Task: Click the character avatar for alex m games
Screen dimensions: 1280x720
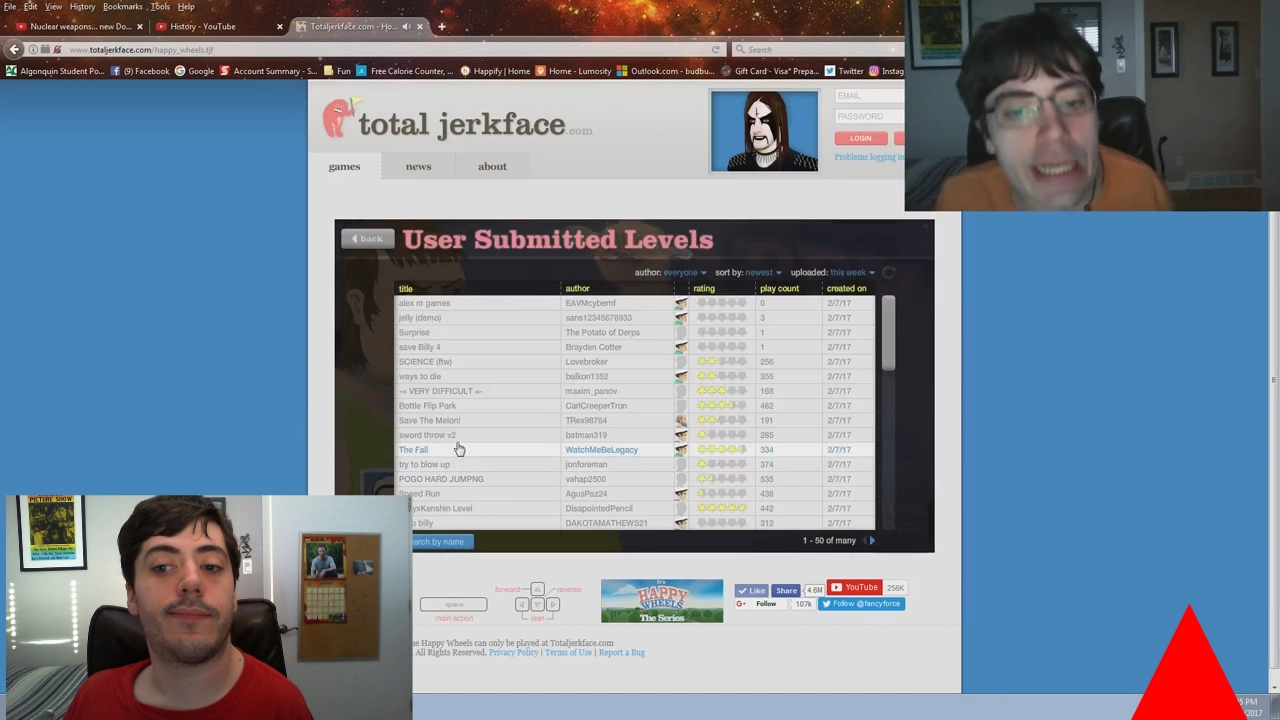Action: click(x=681, y=303)
